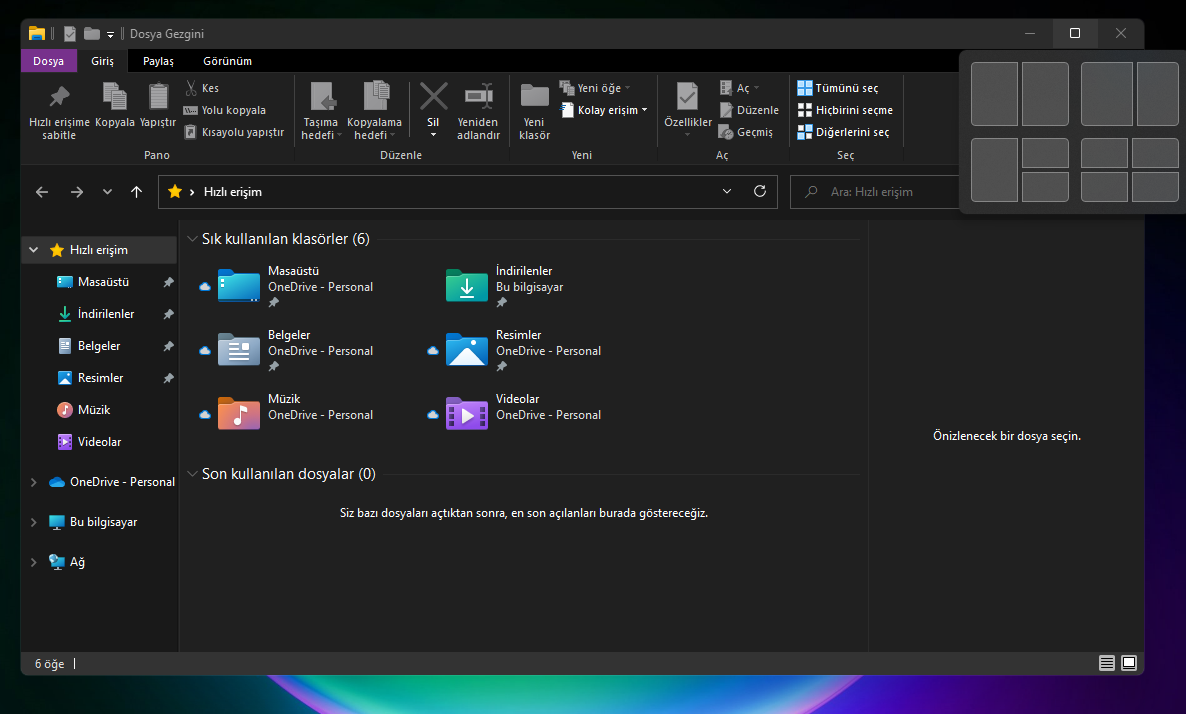This screenshot has height=714, width=1186.
Task: Select Masaüstü in navigation pane
Action: [104, 281]
